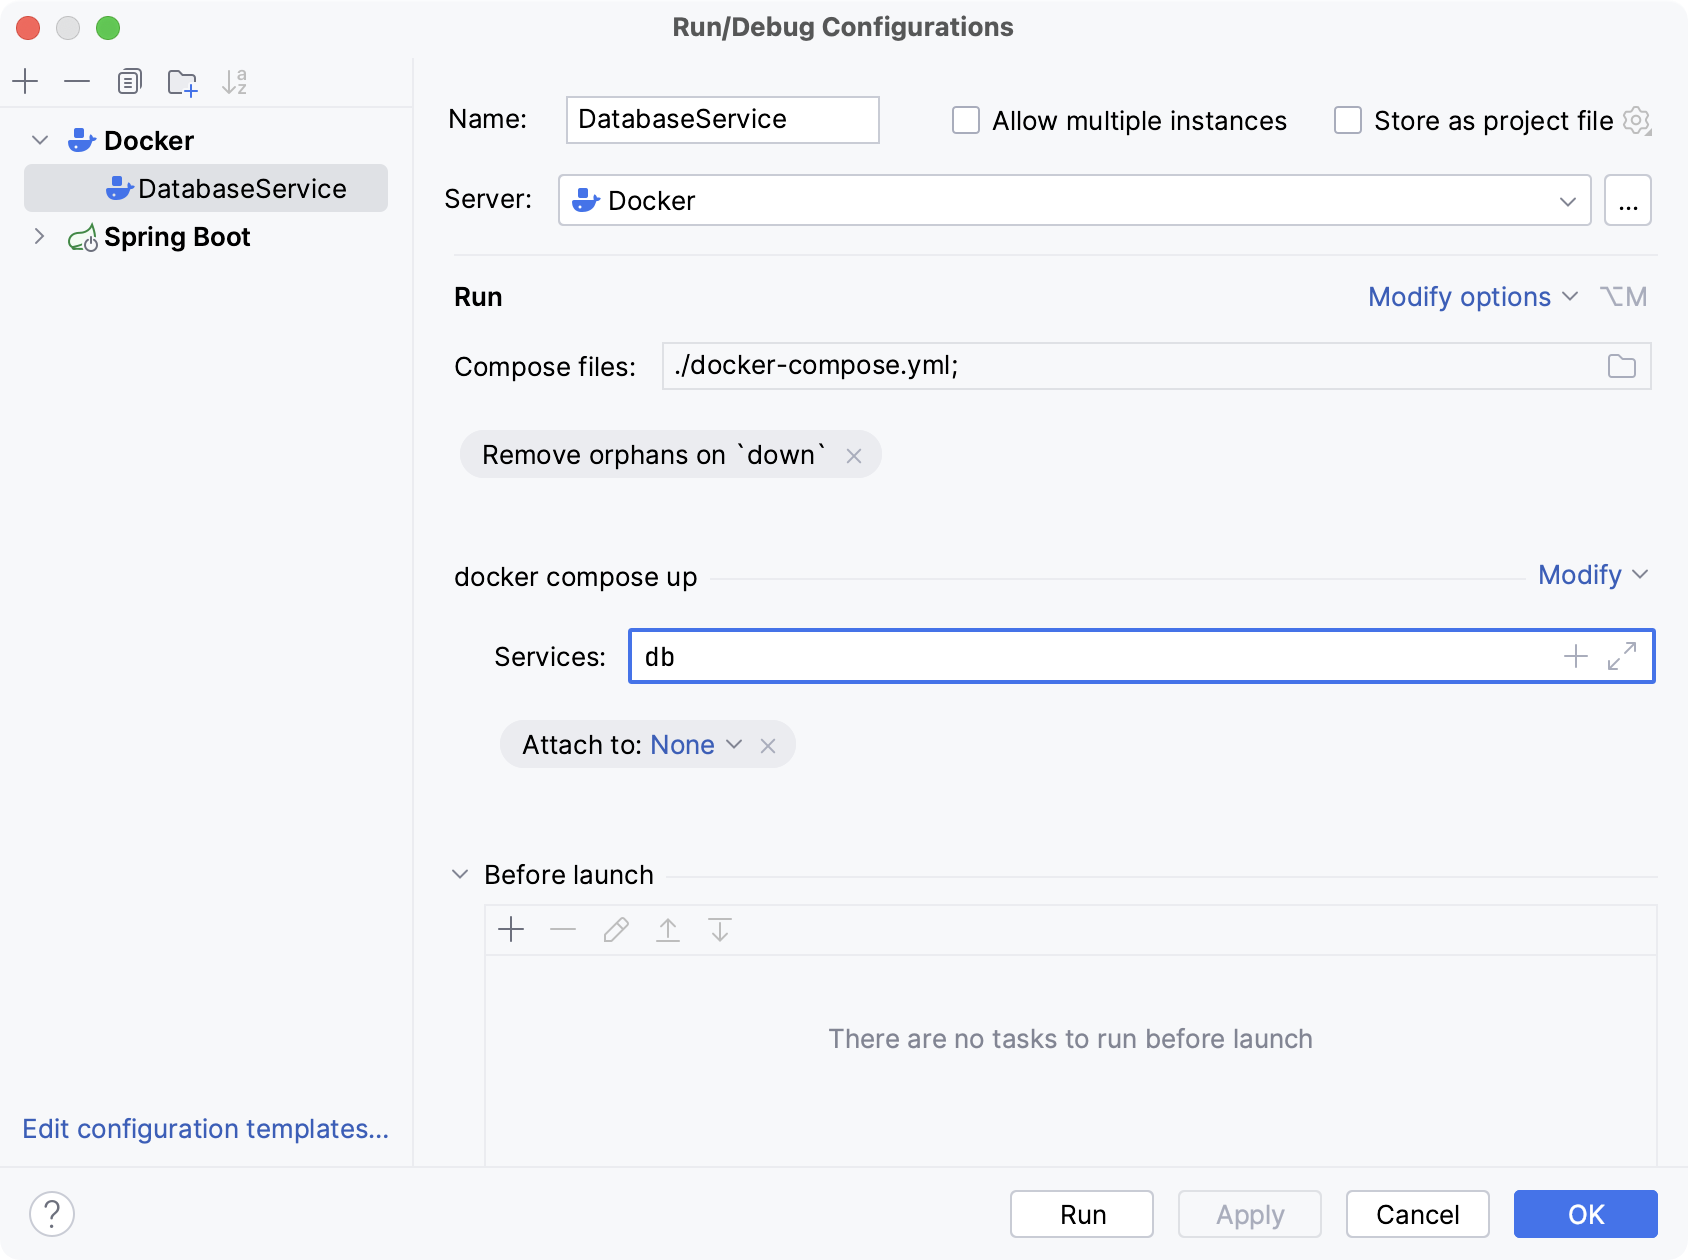
Task: Remove the Remove orphans on down option
Action: tap(855, 455)
